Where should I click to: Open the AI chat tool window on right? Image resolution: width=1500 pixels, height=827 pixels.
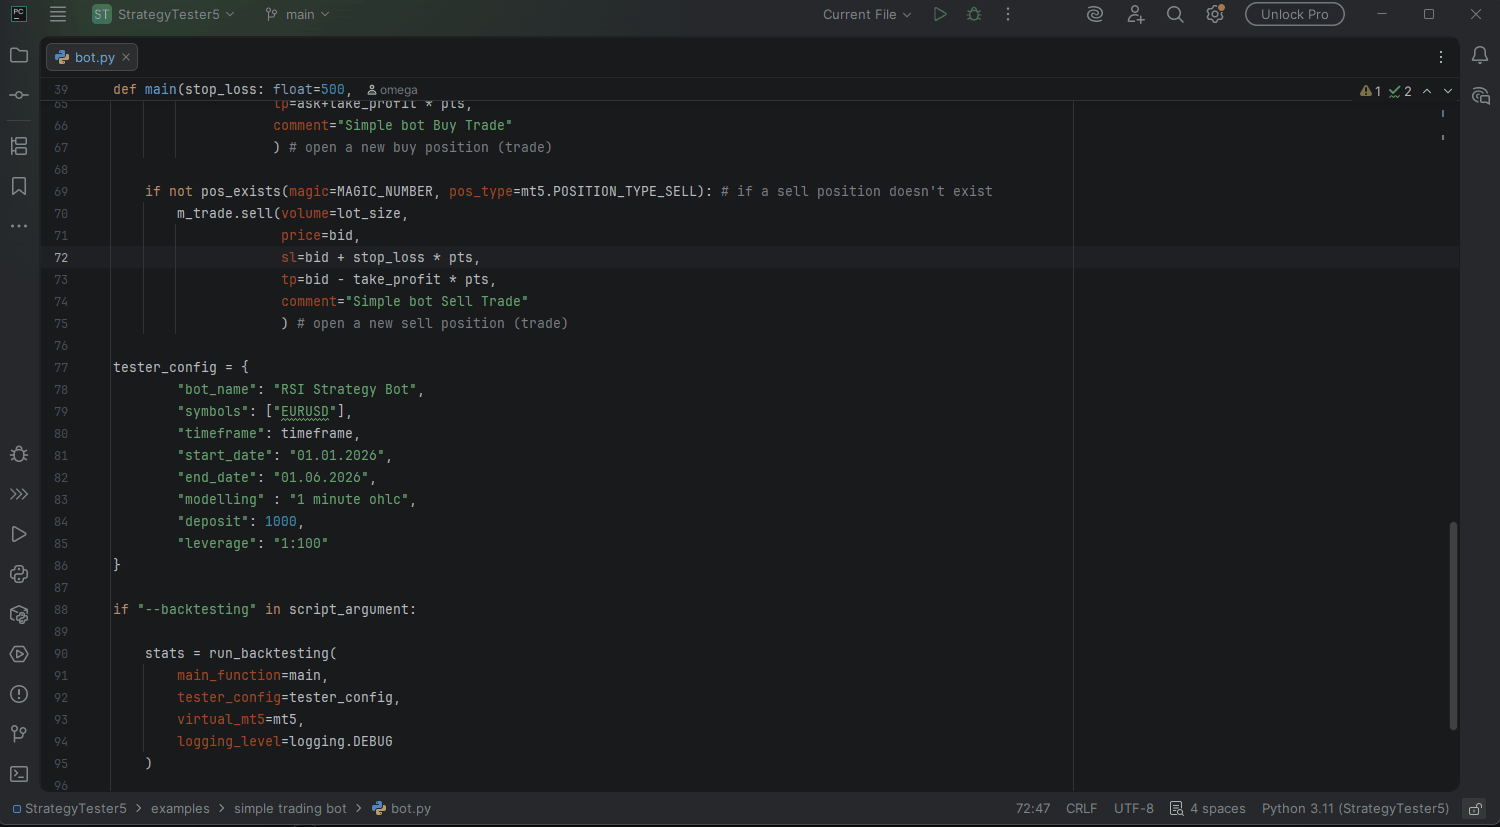click(1480, 96)
